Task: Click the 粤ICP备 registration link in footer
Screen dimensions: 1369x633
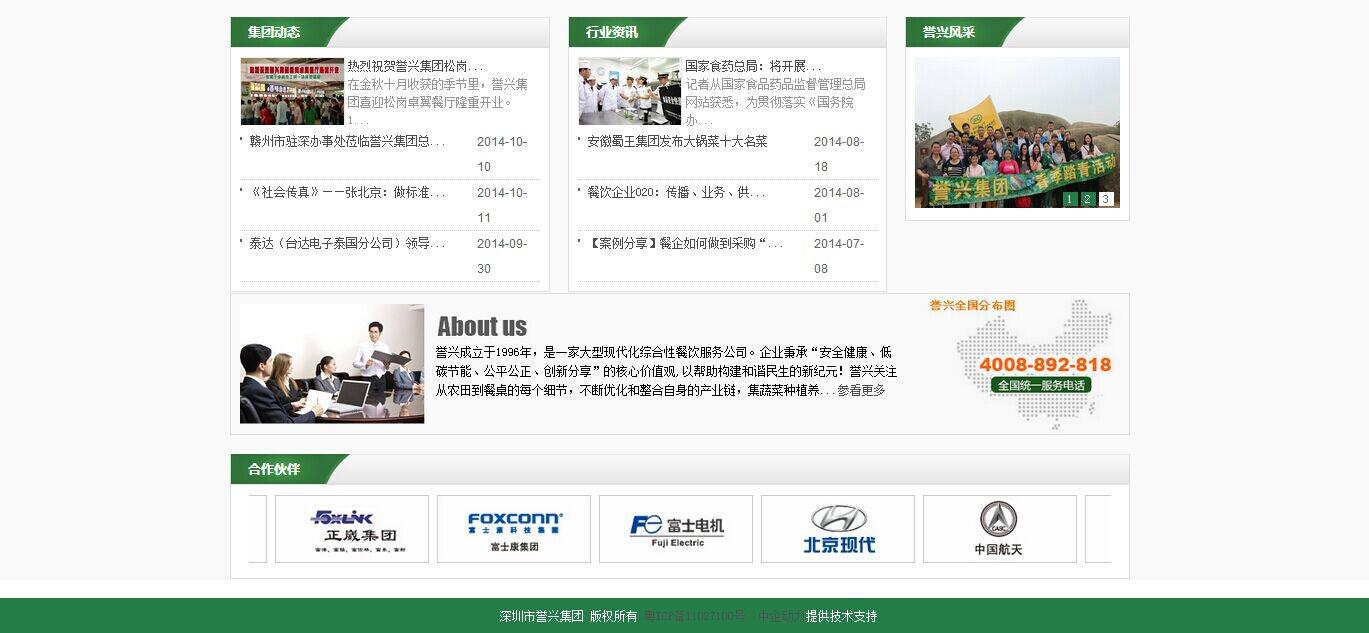Action: click(x=695, y=616)
